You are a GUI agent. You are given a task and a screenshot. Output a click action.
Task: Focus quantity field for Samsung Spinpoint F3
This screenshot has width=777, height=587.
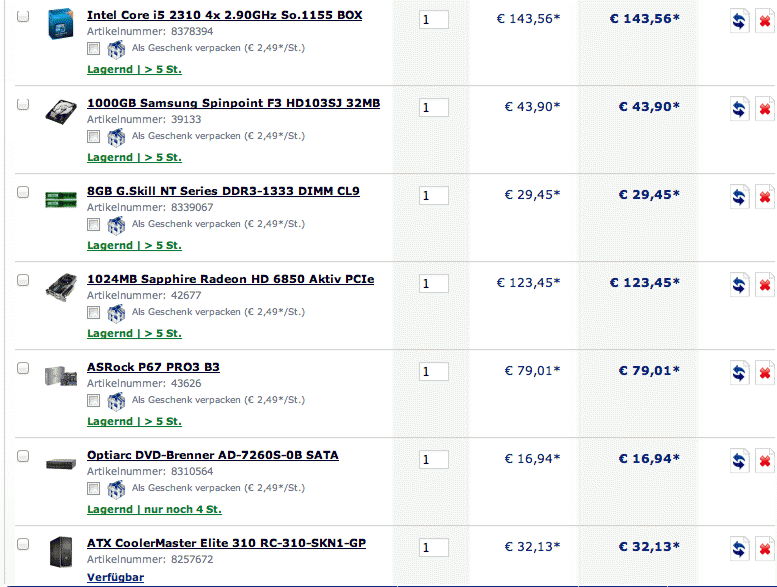pyautogui.click(x=434, y=107)
